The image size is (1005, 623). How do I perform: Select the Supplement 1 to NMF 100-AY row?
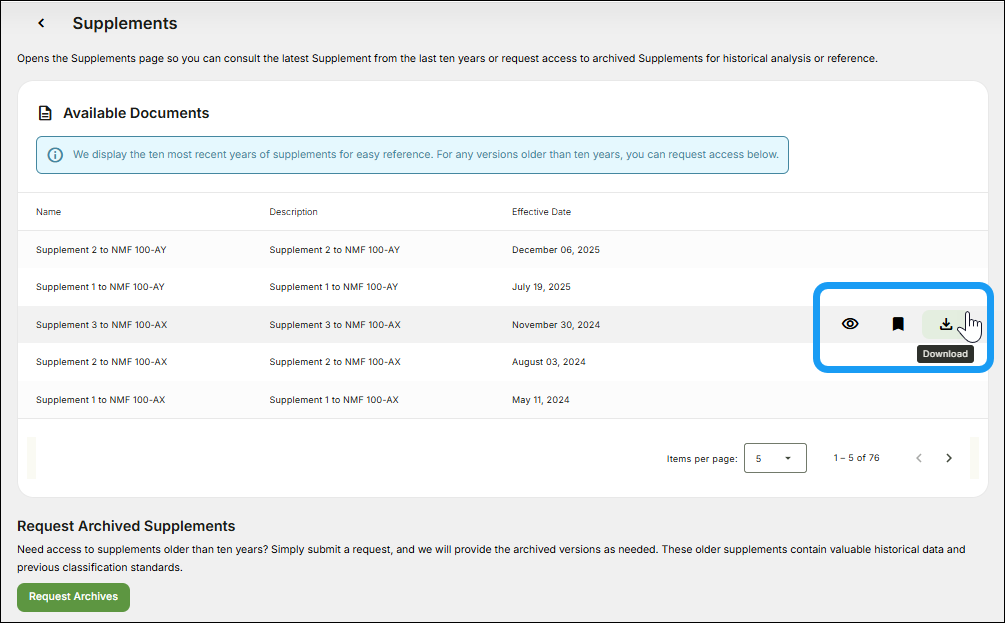click(100, 287)
